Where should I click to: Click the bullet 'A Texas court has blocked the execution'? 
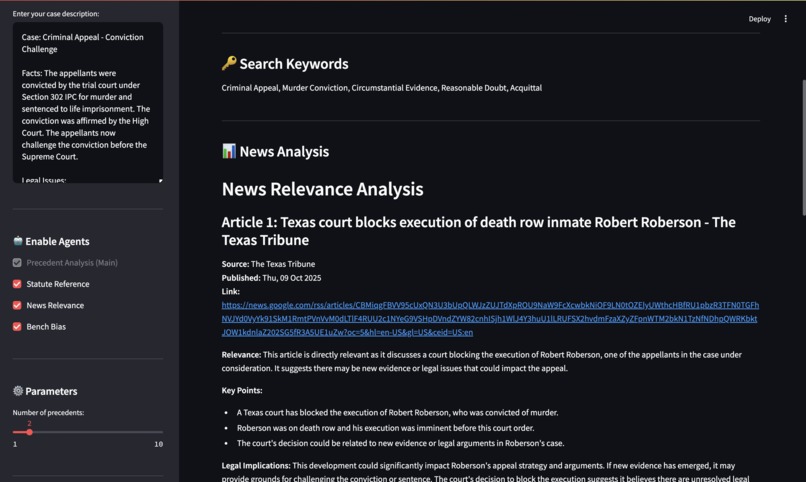click(397, 413)
